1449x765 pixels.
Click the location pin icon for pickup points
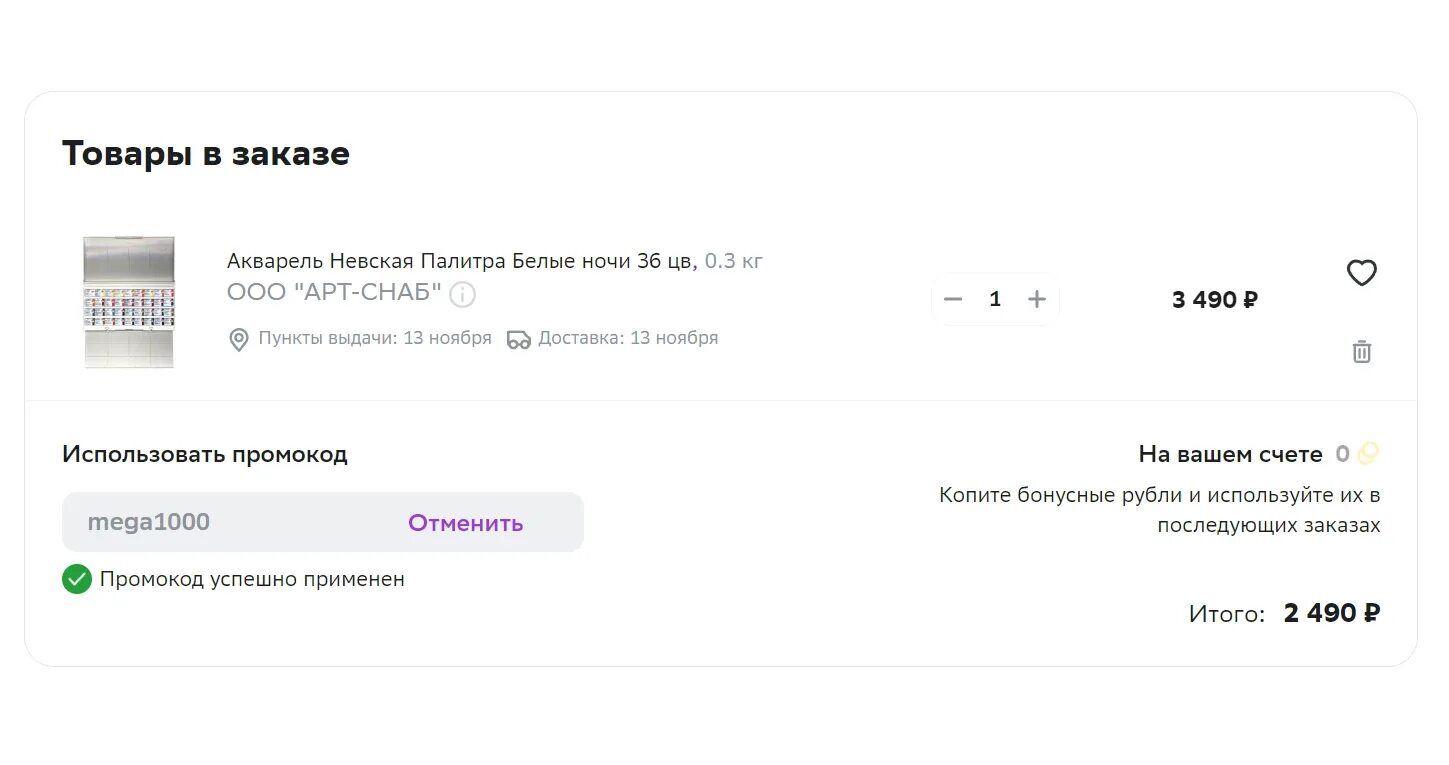click(238, 340)
